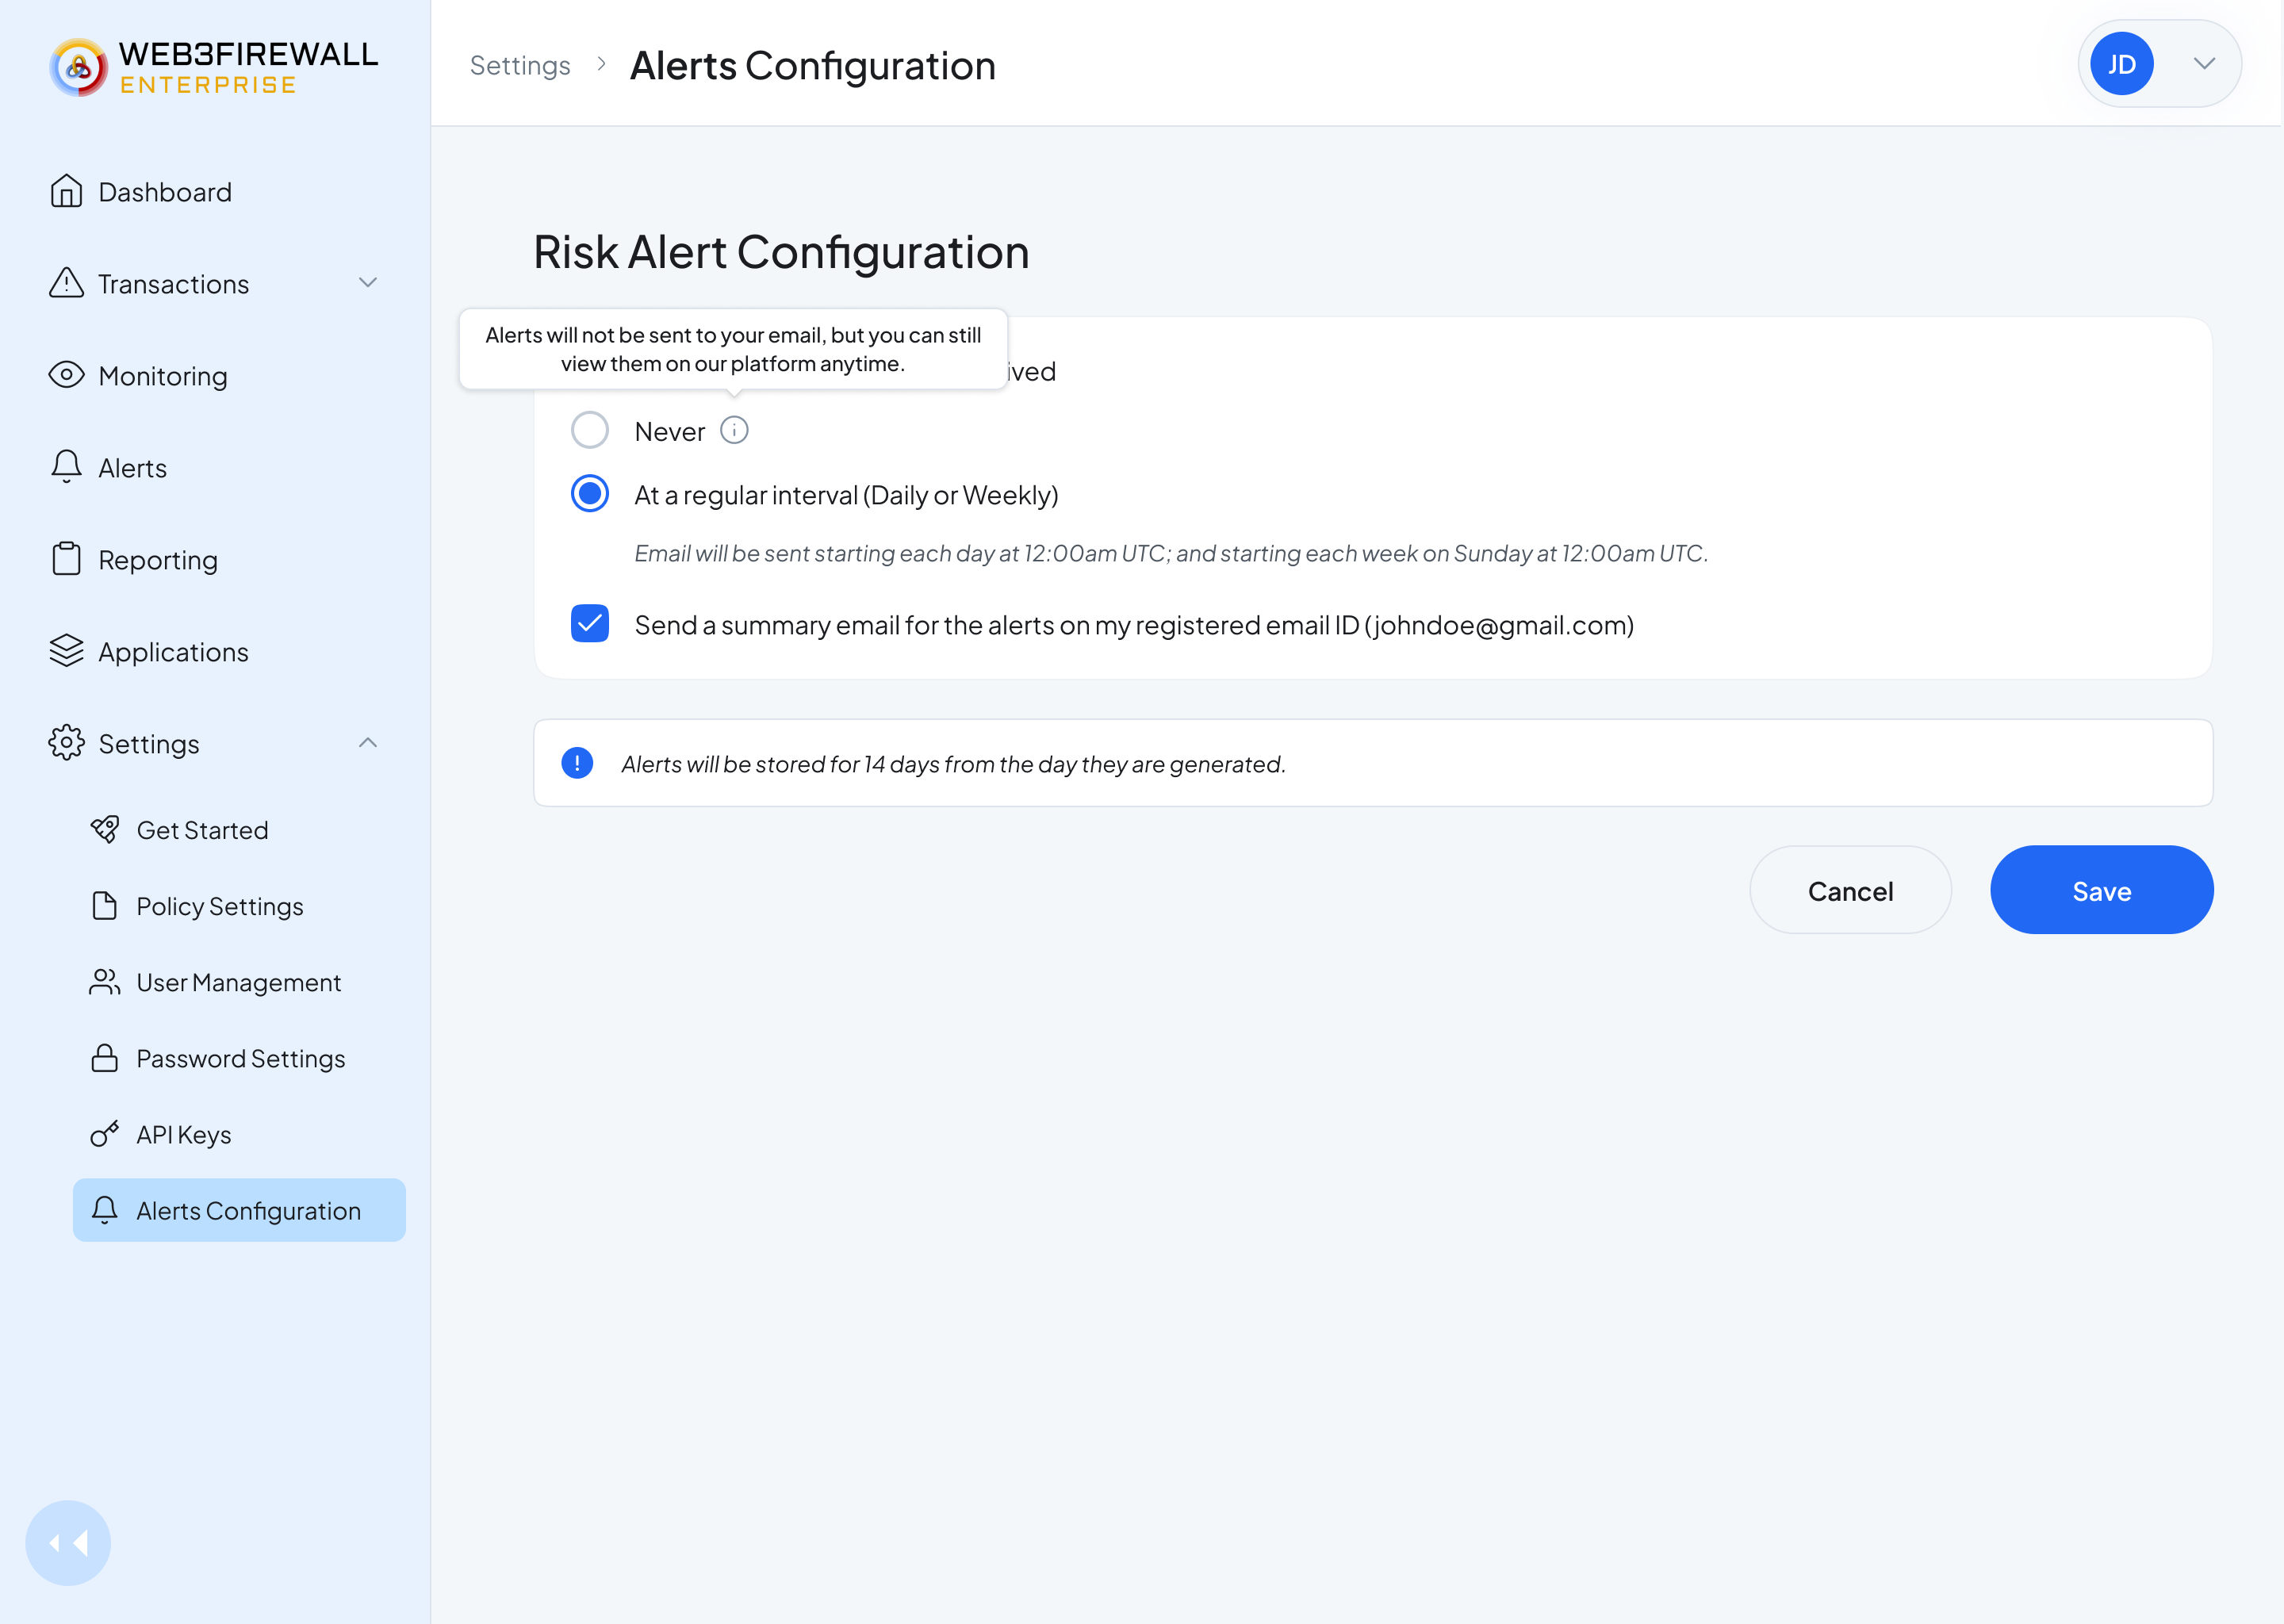Open Applications from the sidebar
Screen dimensions: 2284x1624
click(173, 652)
